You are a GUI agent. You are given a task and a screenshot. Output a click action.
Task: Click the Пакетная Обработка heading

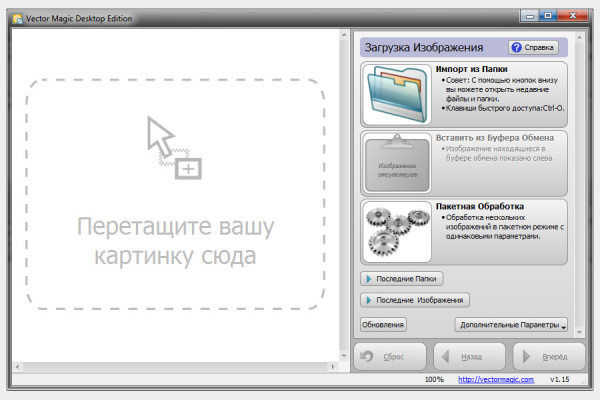tap(480, 206)
